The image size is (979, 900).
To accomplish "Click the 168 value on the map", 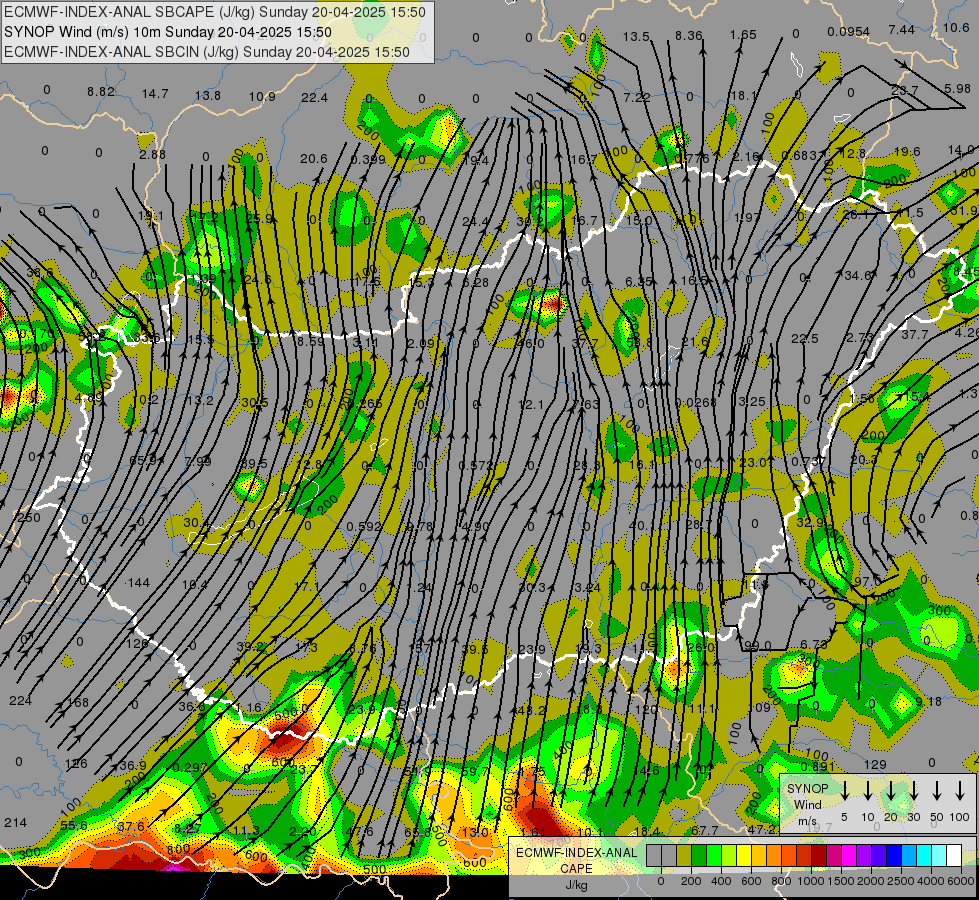I will click(78, 703).
